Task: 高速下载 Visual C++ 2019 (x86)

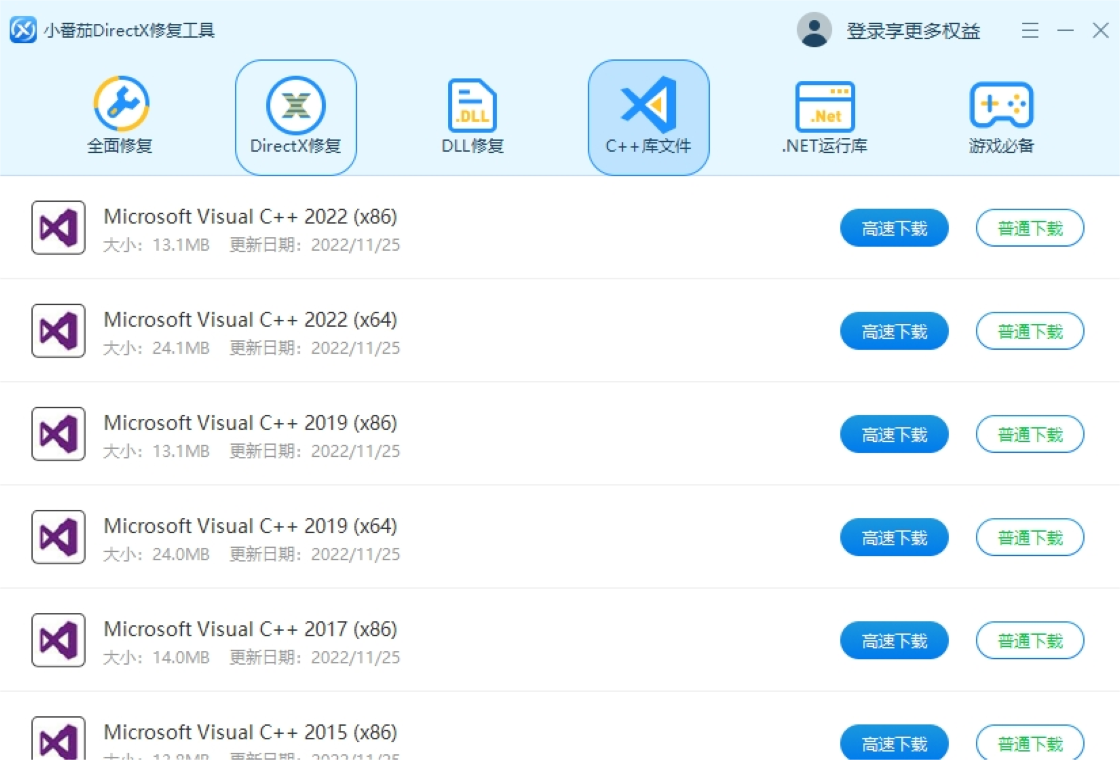Action: [x=894, y=434]
